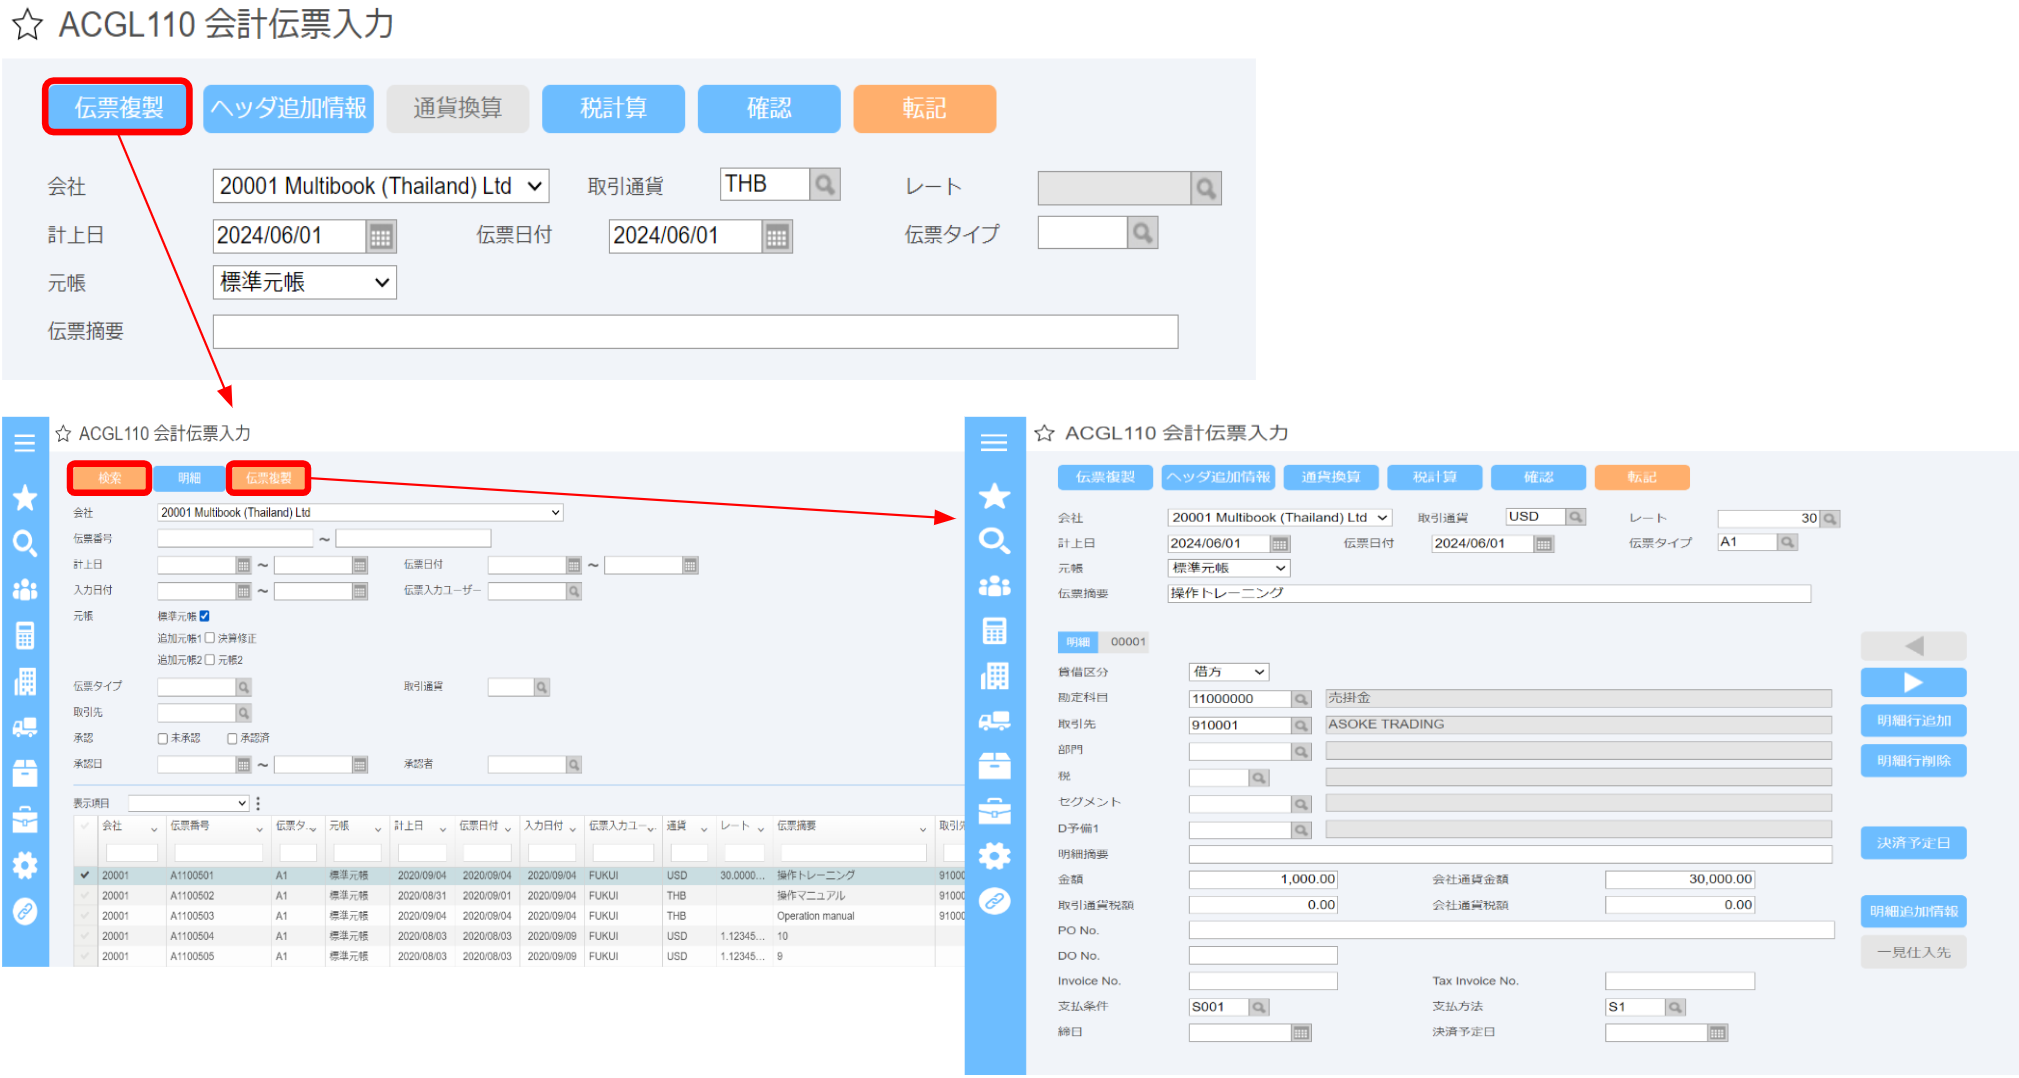
Task: Open 勘定科目 lookup next to 11000000
Action: [x=1300, y=699]
